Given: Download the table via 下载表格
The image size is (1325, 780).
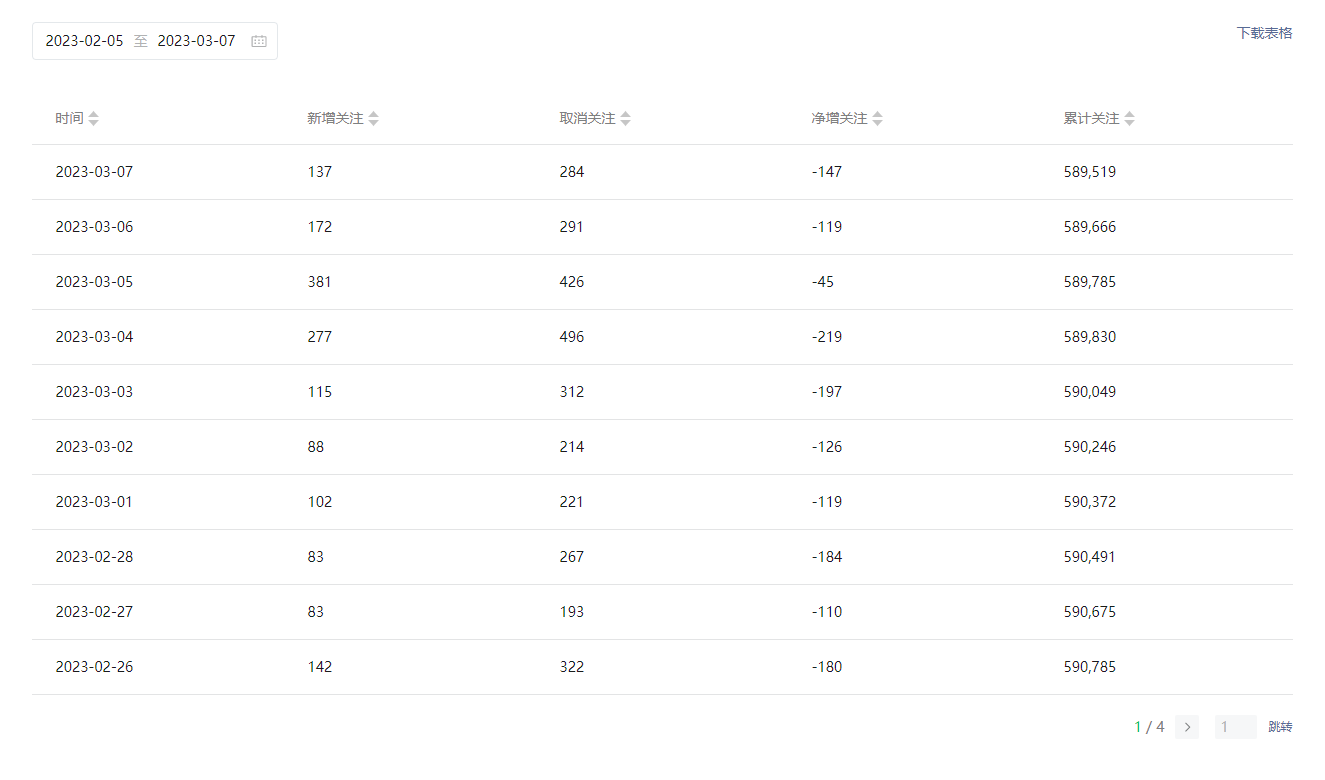Looking at the screenshot, I should coord(1264,33).
